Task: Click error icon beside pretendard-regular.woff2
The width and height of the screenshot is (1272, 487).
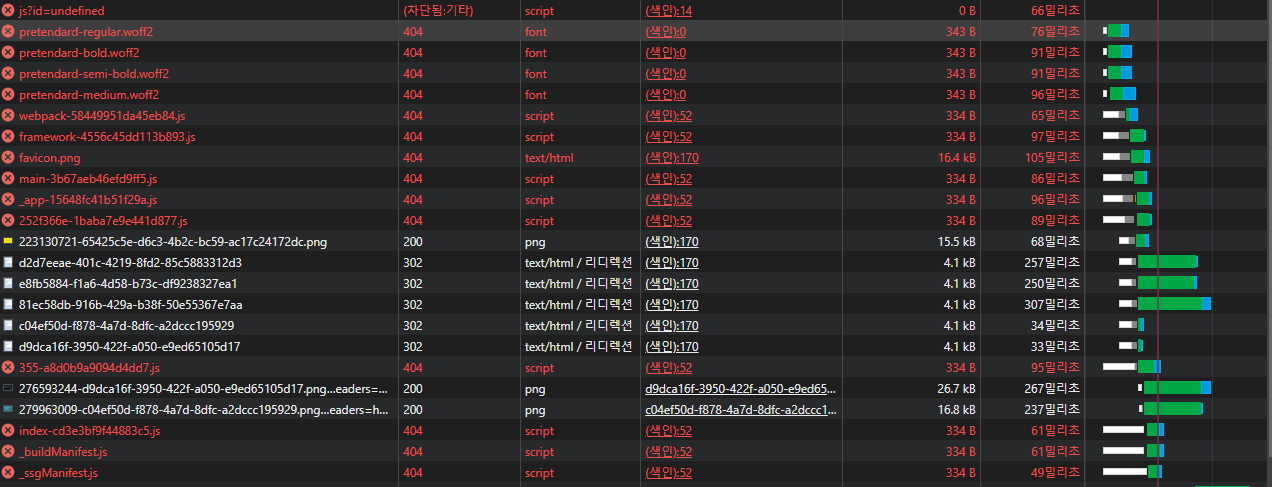Action: pyautogui.click(x=8, y=32)
